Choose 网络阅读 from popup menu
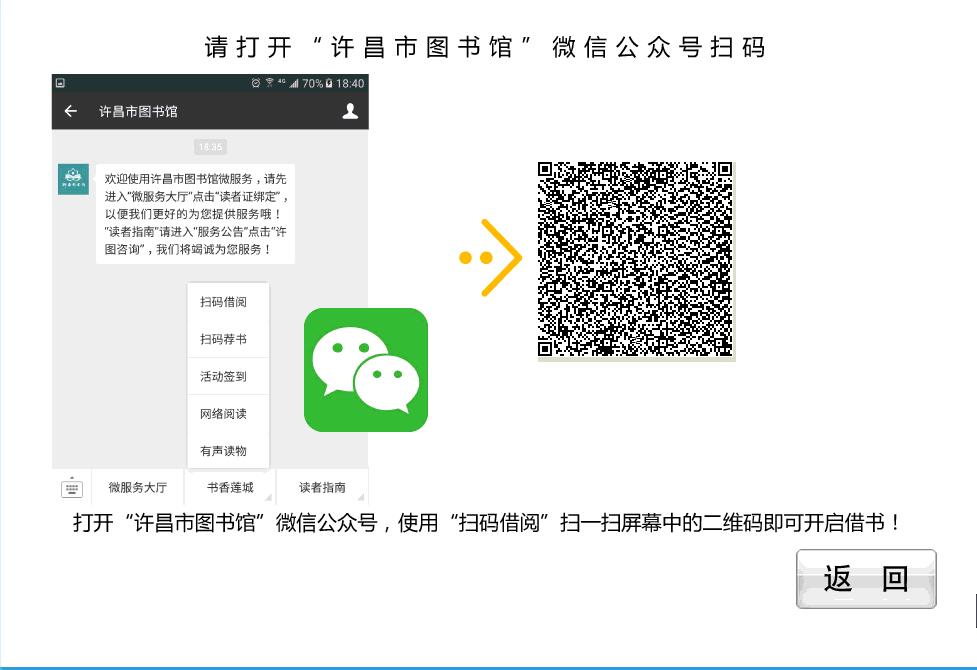Image resolution: width=977 pixels, height=670 pixels. [224, 414]
